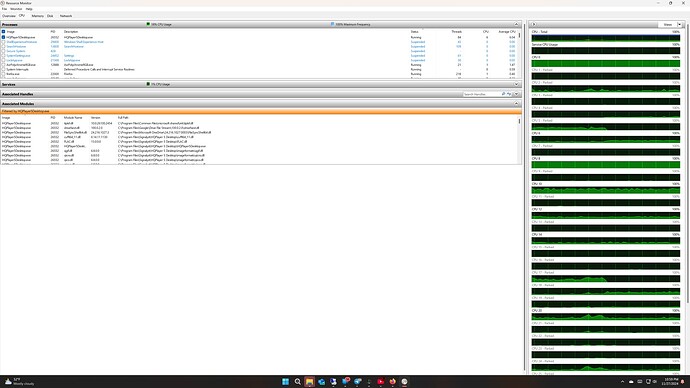Image resolution: width=690 pixels, height=388 pixels.
Task: Switch to the Disk tab
Action: coord(50,16)
